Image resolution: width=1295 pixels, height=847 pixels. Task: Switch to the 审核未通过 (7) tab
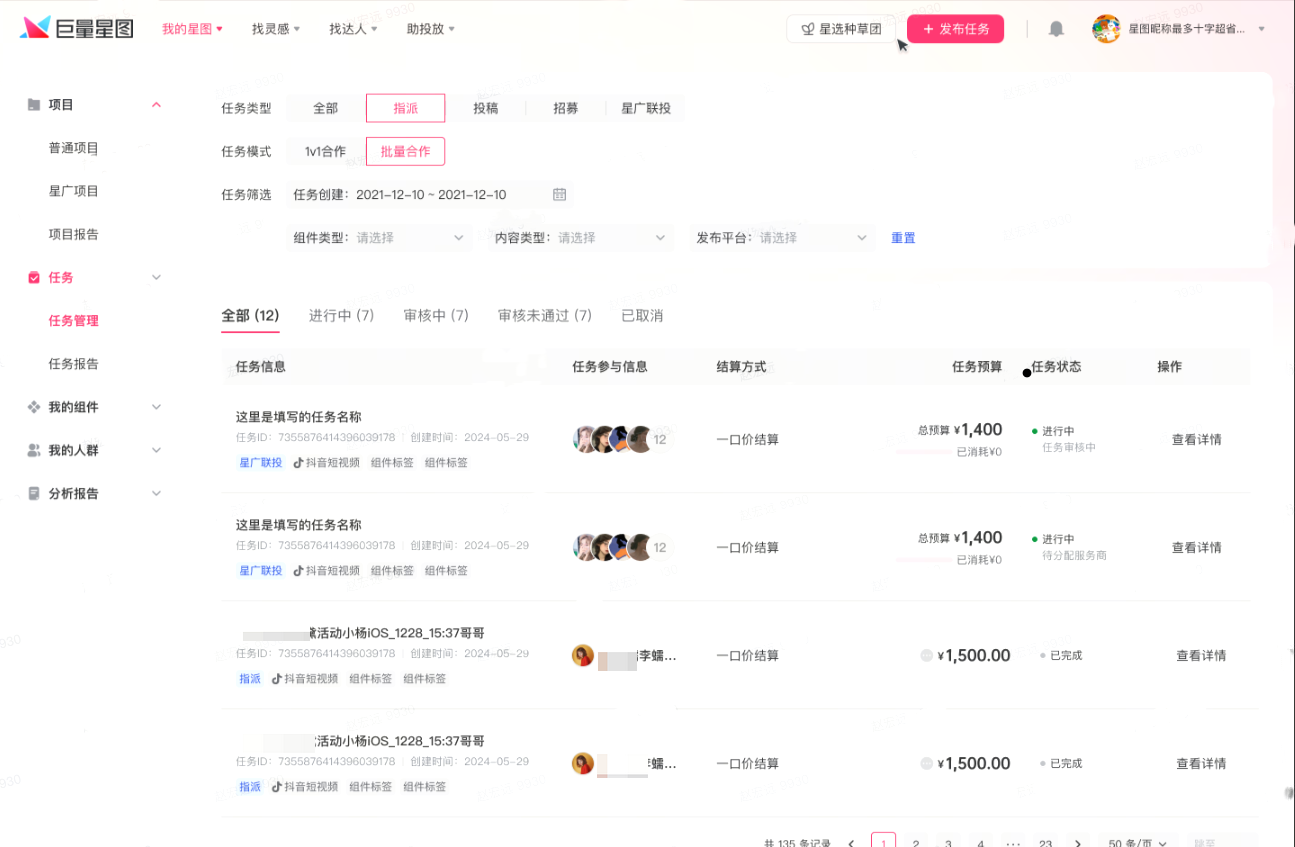coord(545,316)
